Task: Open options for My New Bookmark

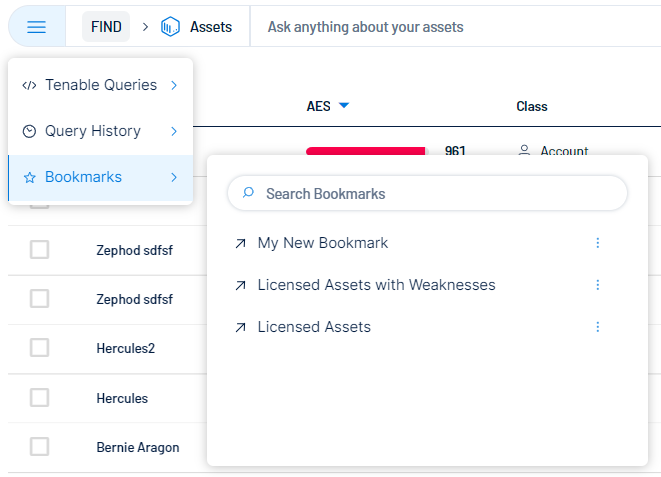Action: tap(598, 243)
